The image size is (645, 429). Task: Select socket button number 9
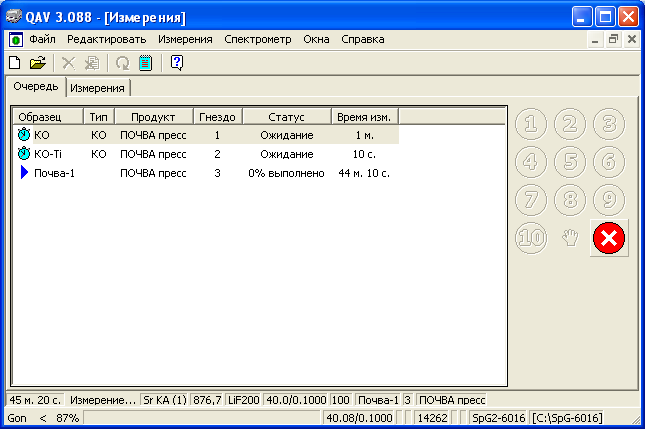coord(609,200)
